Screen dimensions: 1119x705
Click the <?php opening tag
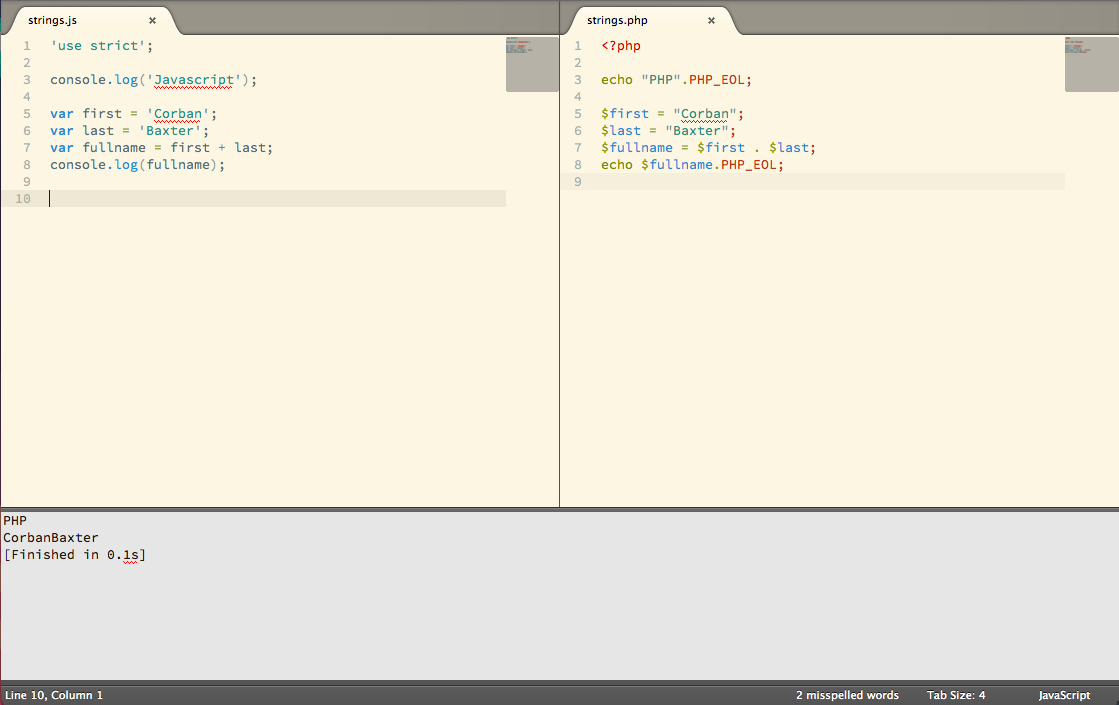coord(621,46)
